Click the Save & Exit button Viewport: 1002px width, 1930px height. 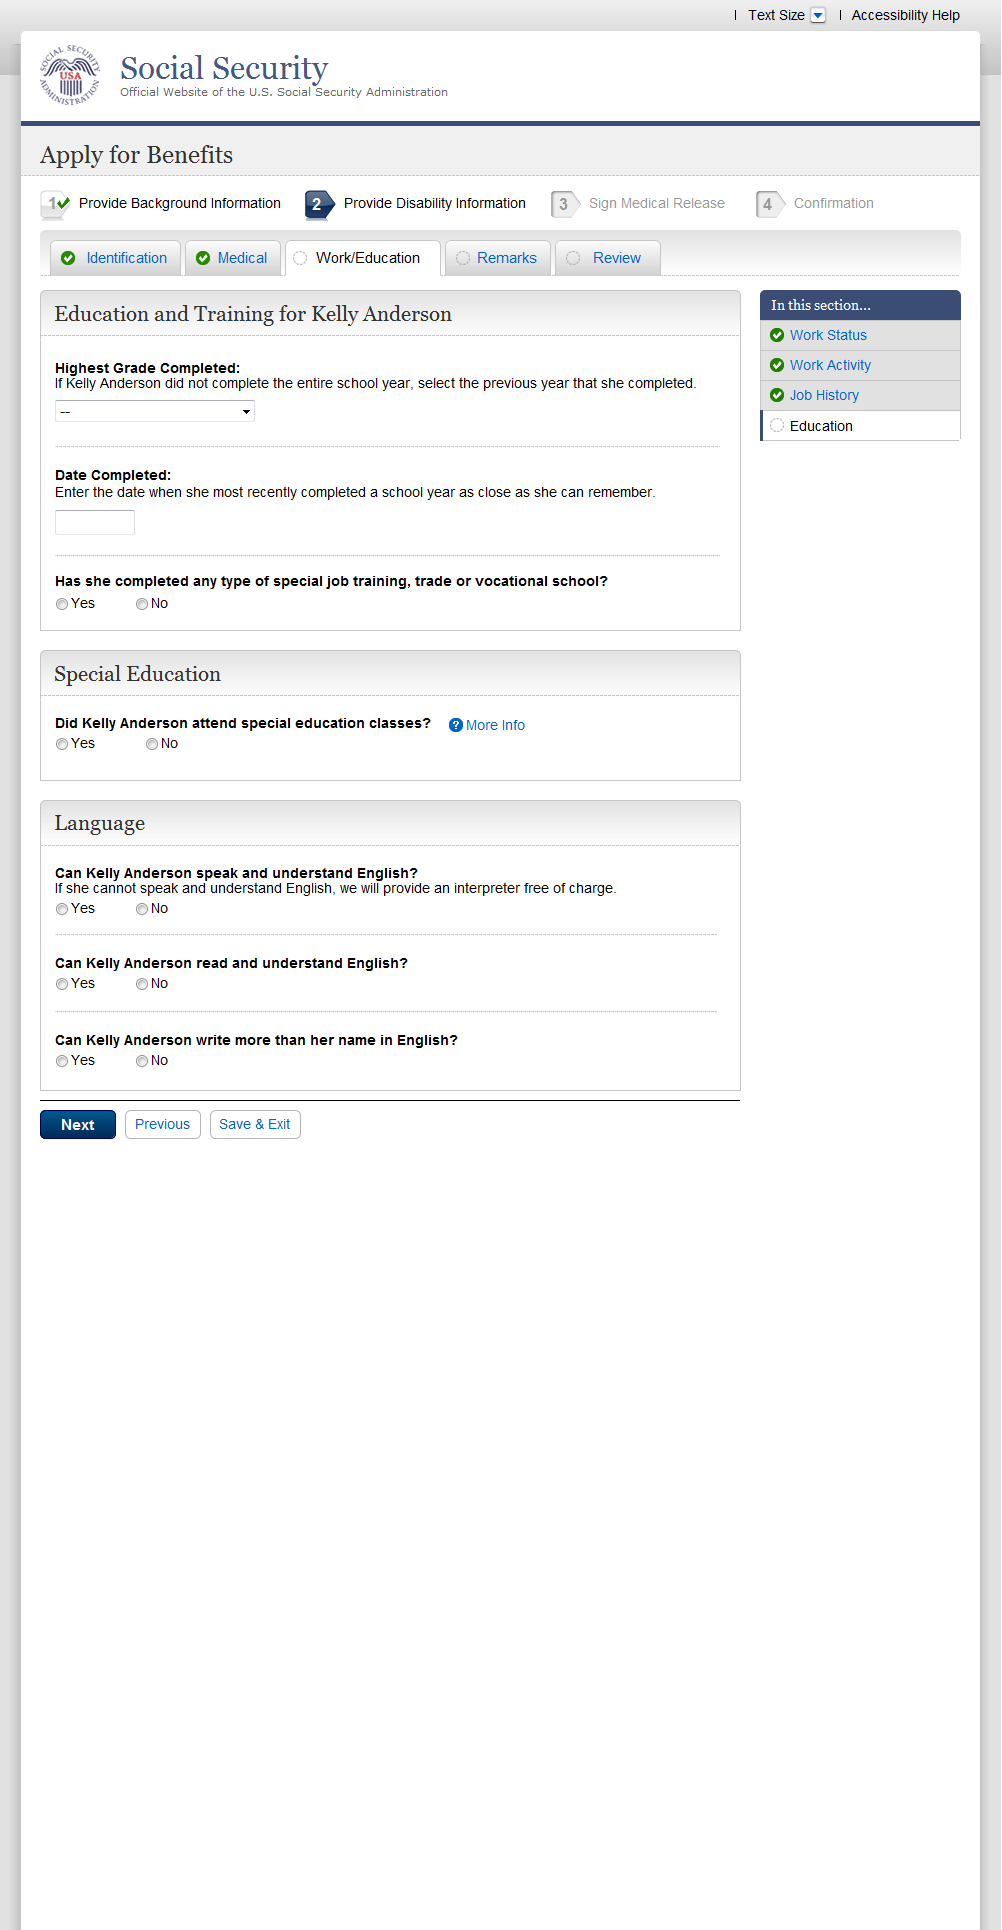[x=255, y=1124]
